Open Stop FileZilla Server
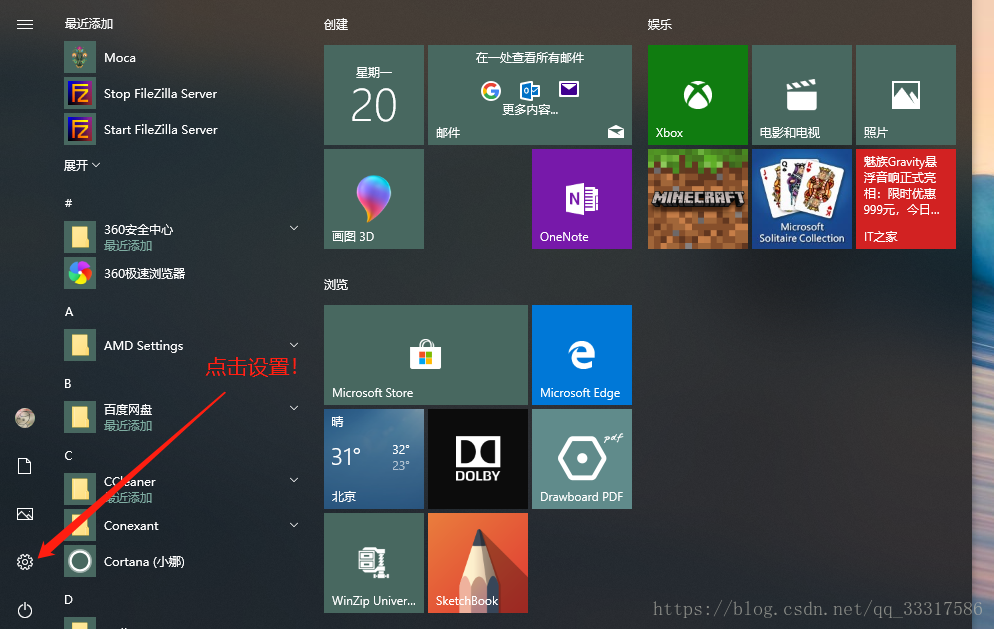The width and height of the screenshot is (994, 629). pos(181,94)
